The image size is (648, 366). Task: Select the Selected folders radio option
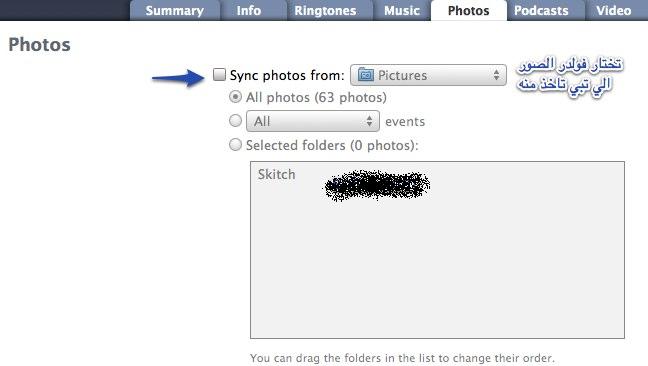coord(235,145)
